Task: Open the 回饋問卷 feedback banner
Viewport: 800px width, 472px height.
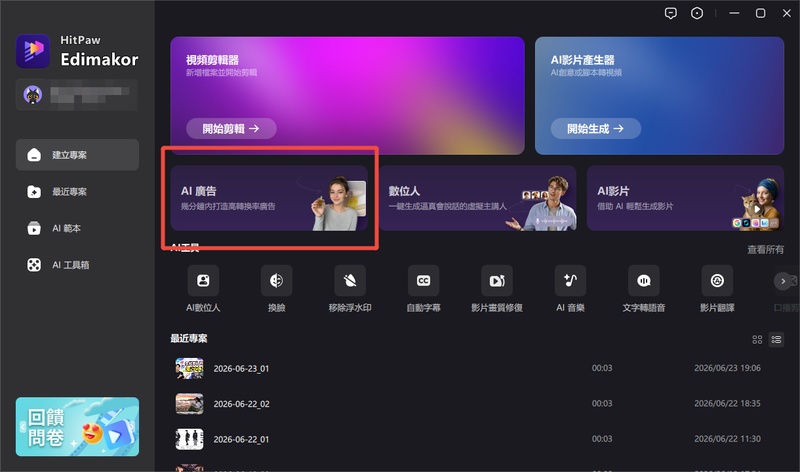Action: pos(77,427)
